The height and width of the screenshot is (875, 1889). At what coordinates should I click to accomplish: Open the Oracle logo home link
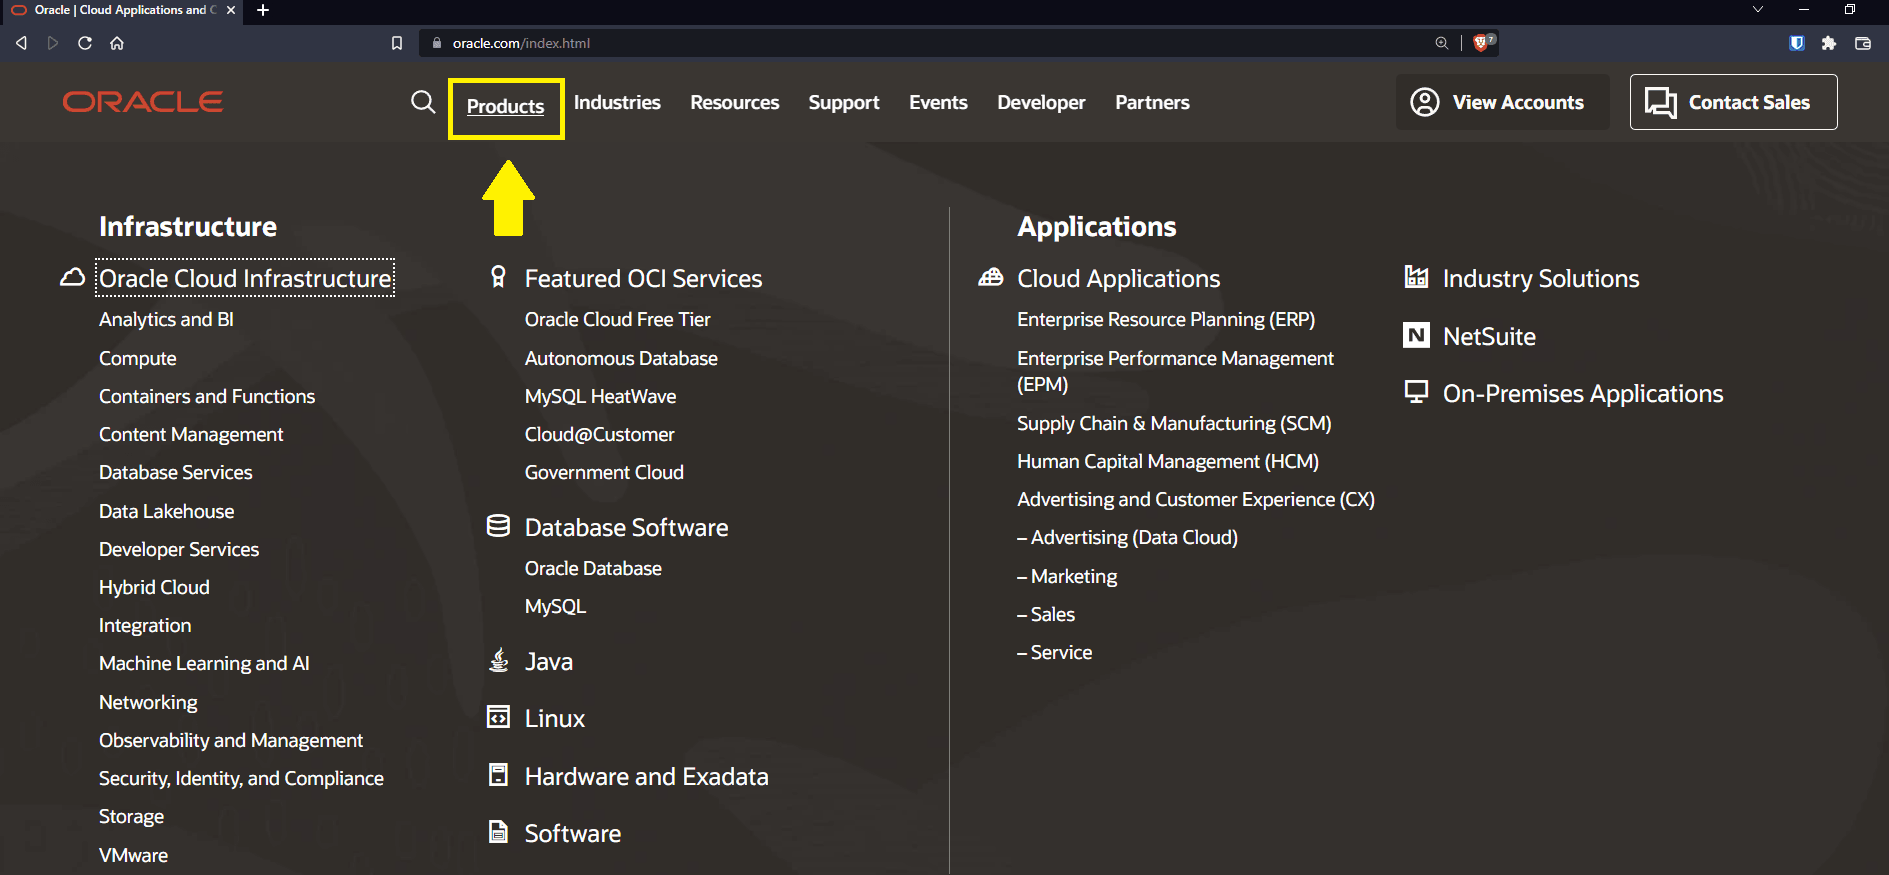(143, 102)
